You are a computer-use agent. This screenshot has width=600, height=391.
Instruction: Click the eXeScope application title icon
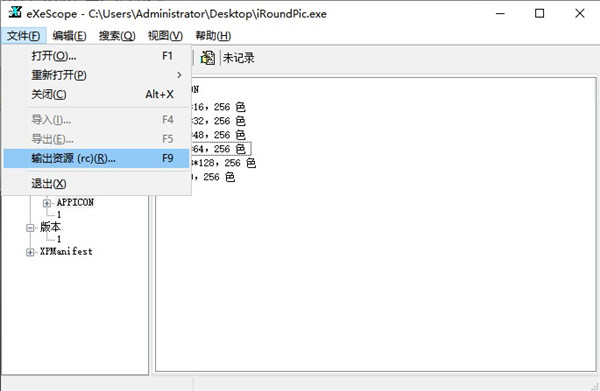15,13
